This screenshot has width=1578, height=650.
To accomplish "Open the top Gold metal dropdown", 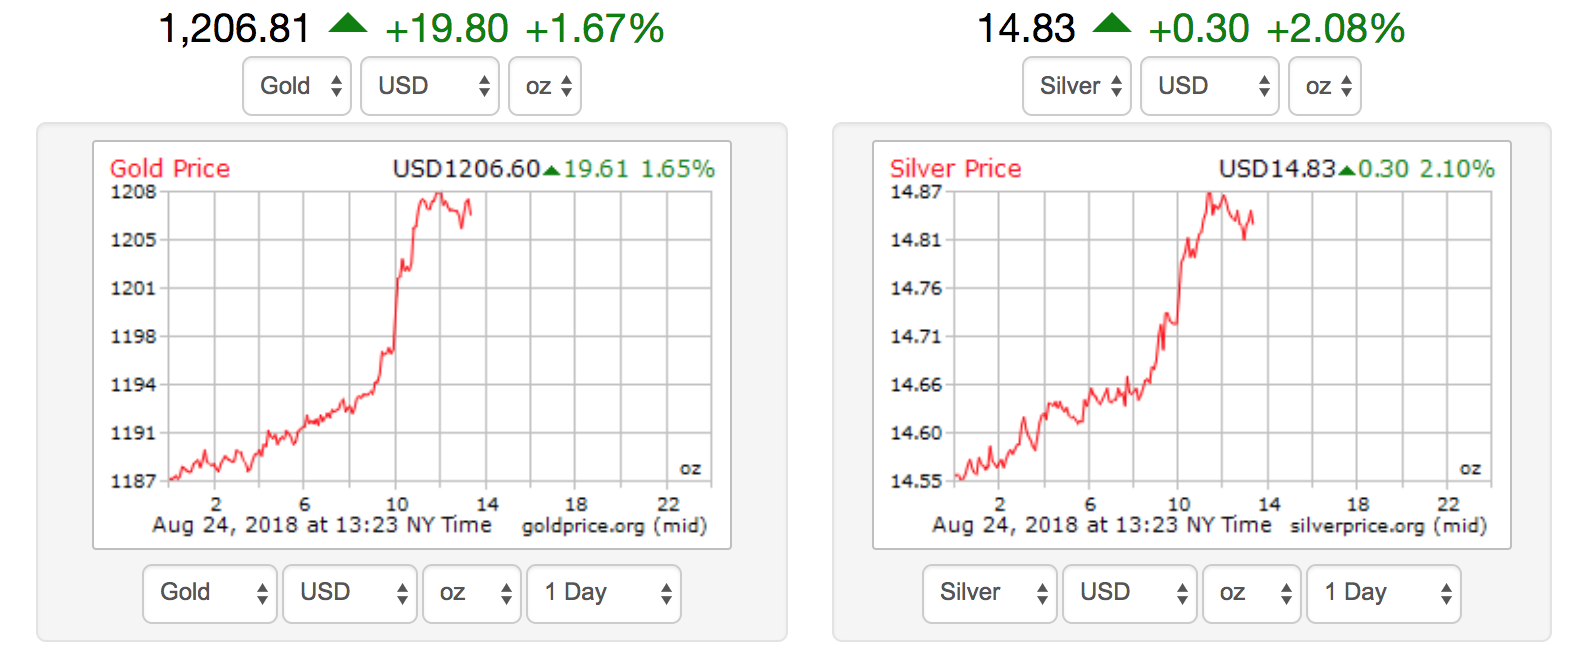I will (297, 86).
